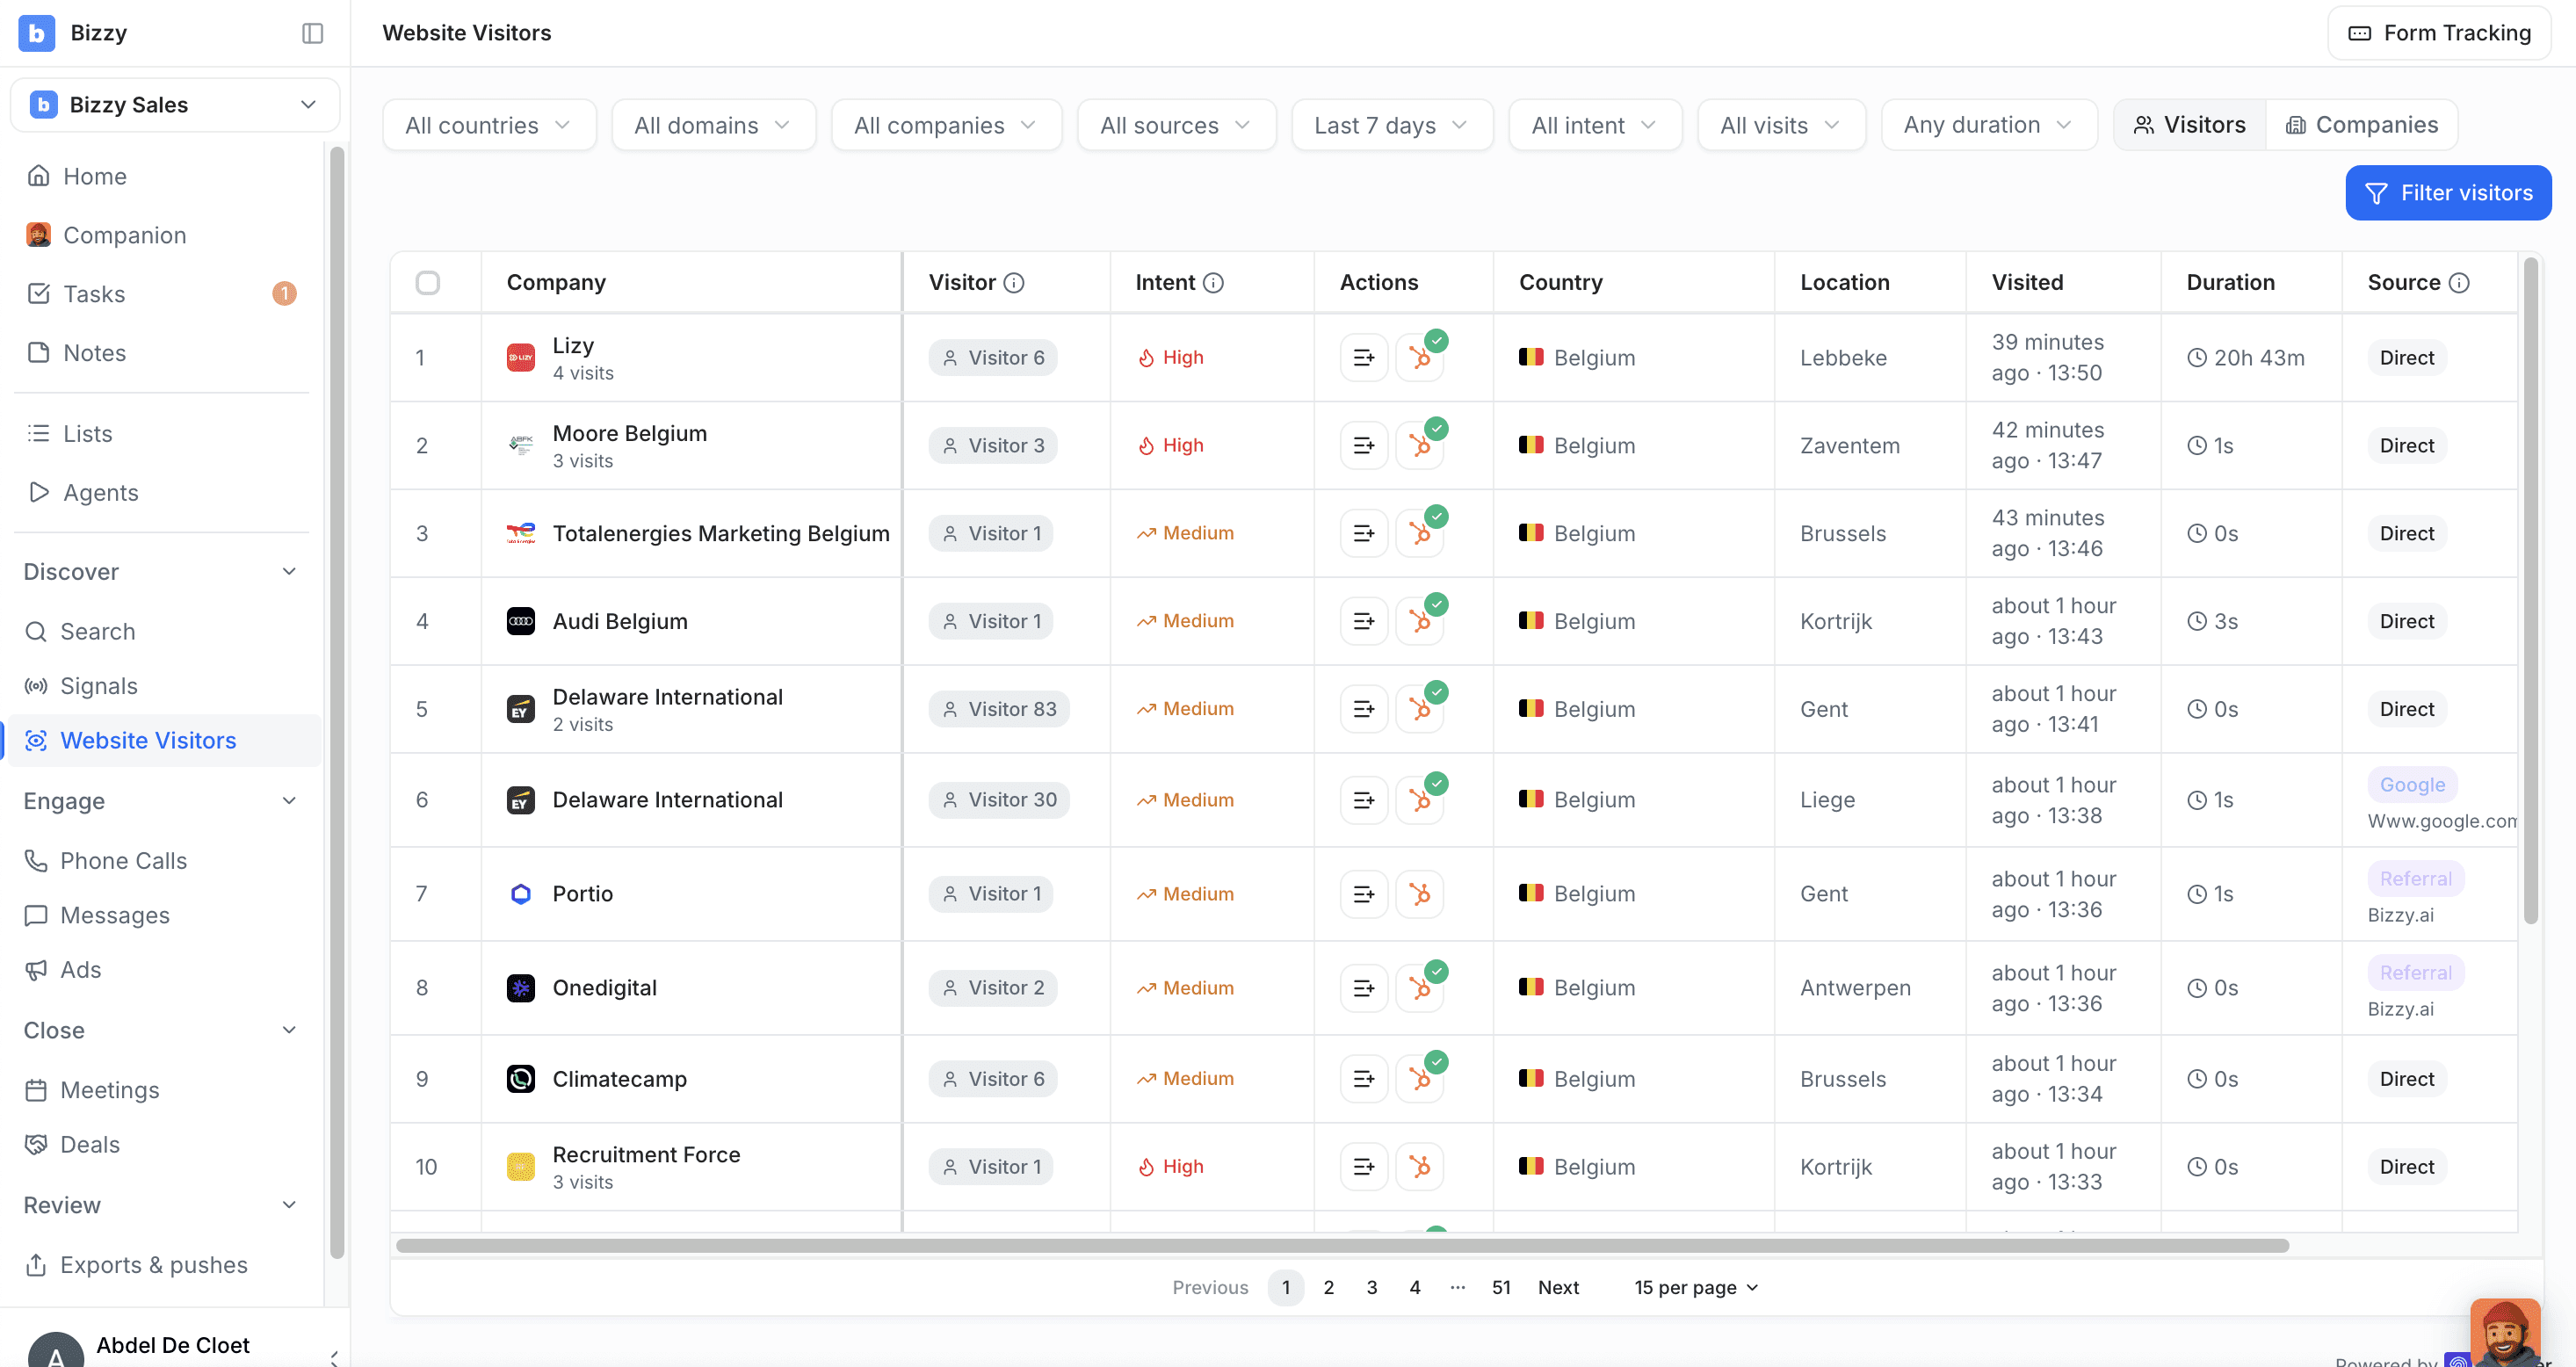Open add-to-list action for Portio

click(x=1363, y=894)
